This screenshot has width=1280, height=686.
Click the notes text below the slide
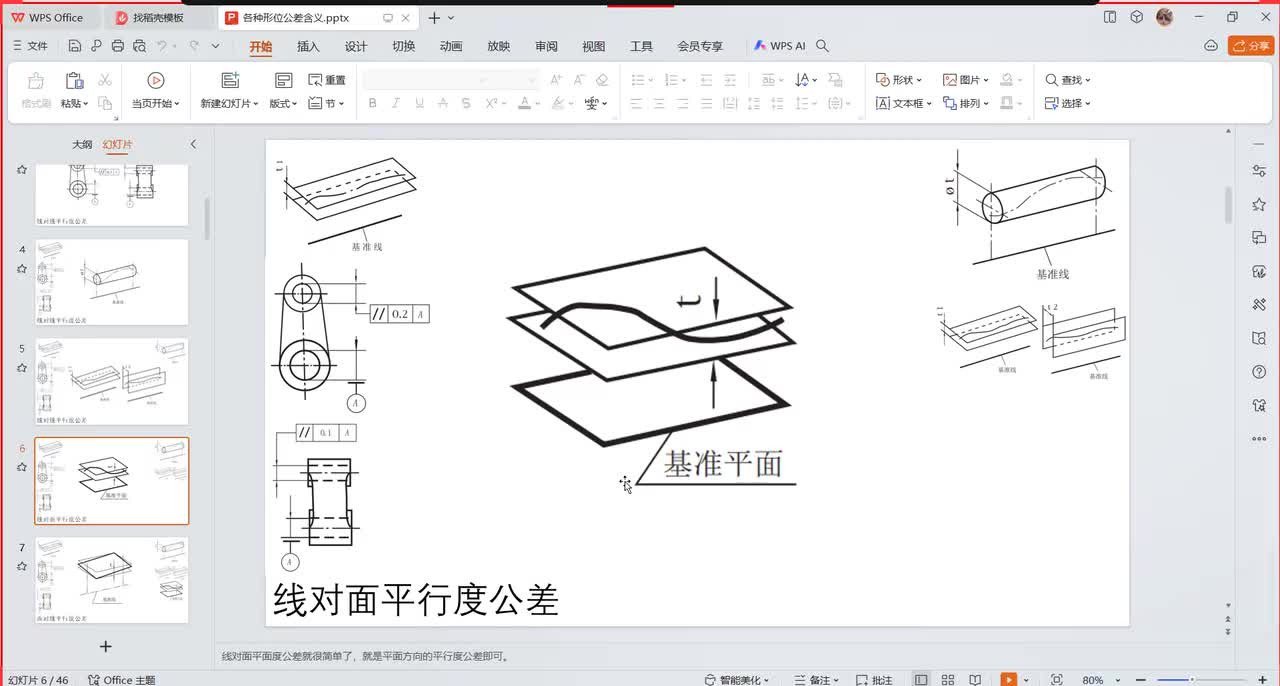[x=365, y=657]
